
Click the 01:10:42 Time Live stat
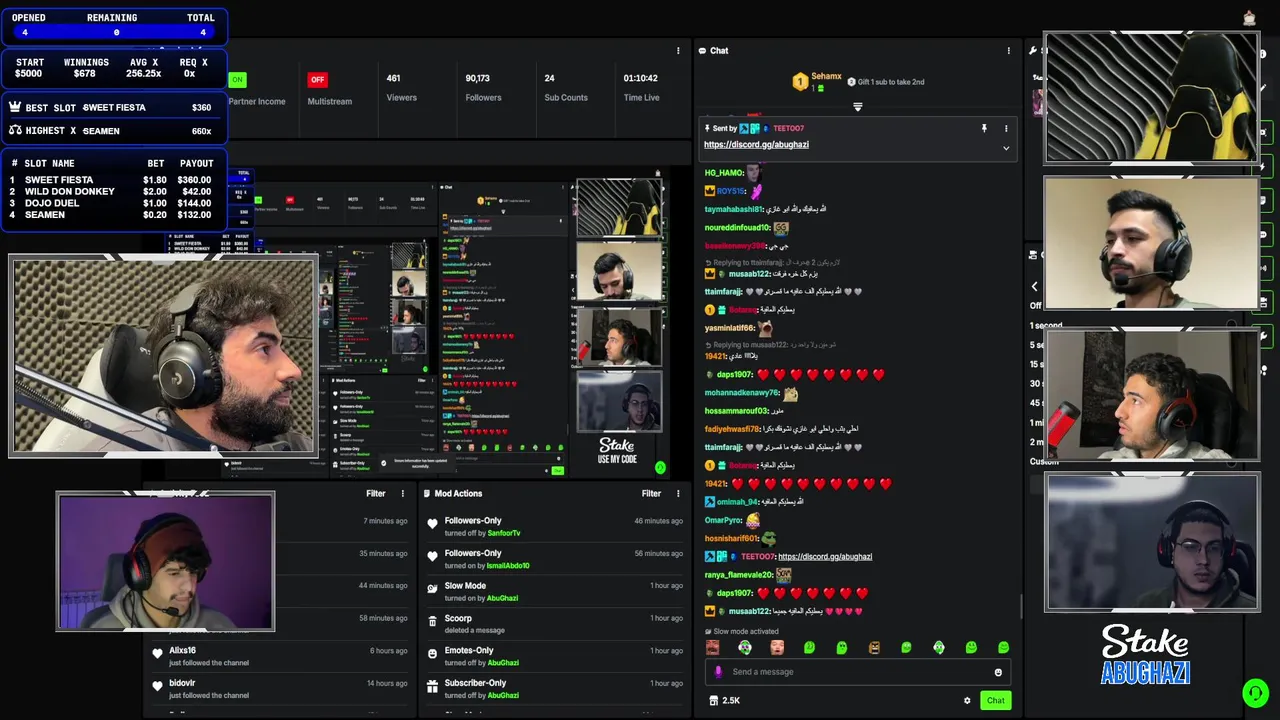[x=641, y=88]
